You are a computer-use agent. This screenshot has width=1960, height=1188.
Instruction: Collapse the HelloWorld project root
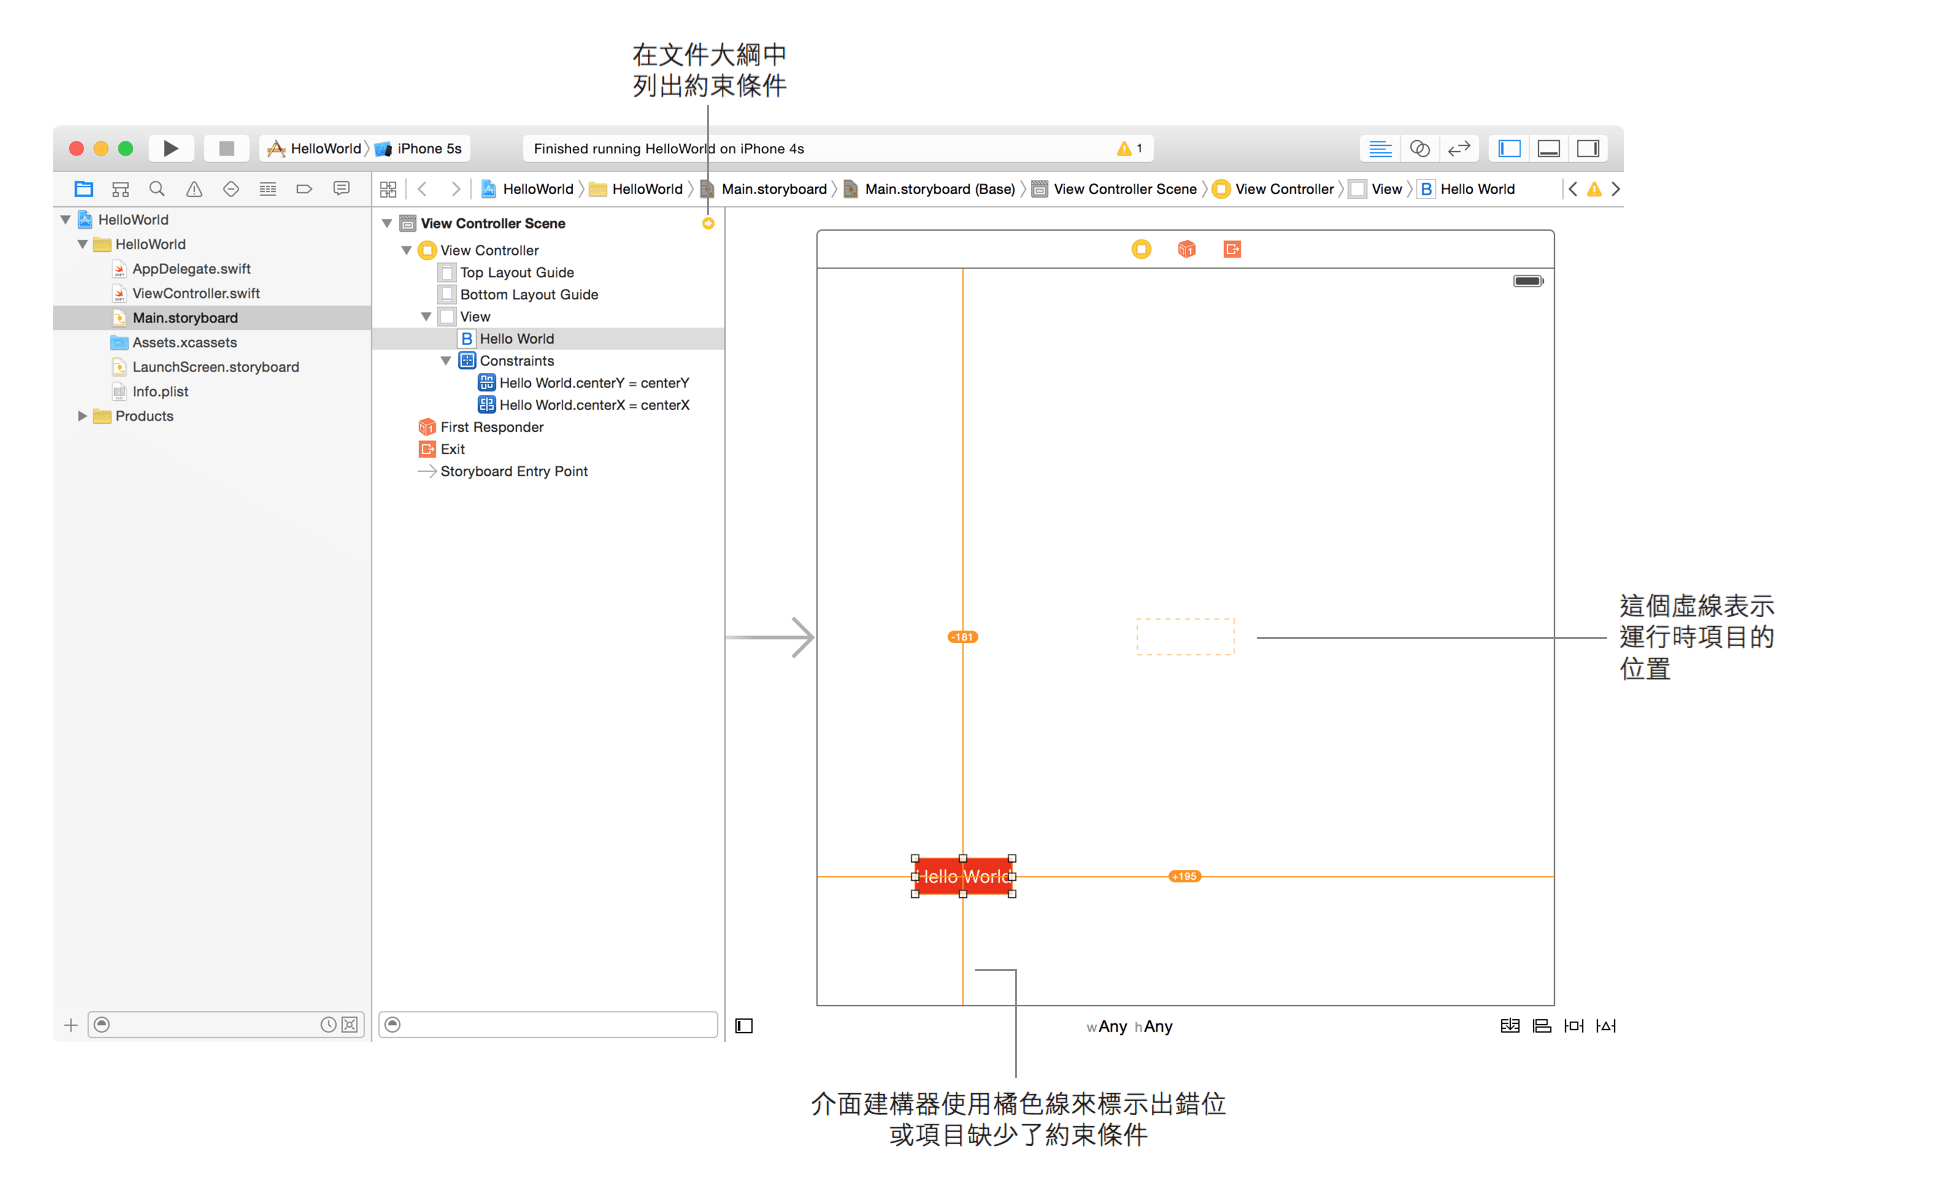(x=66, y=219)
